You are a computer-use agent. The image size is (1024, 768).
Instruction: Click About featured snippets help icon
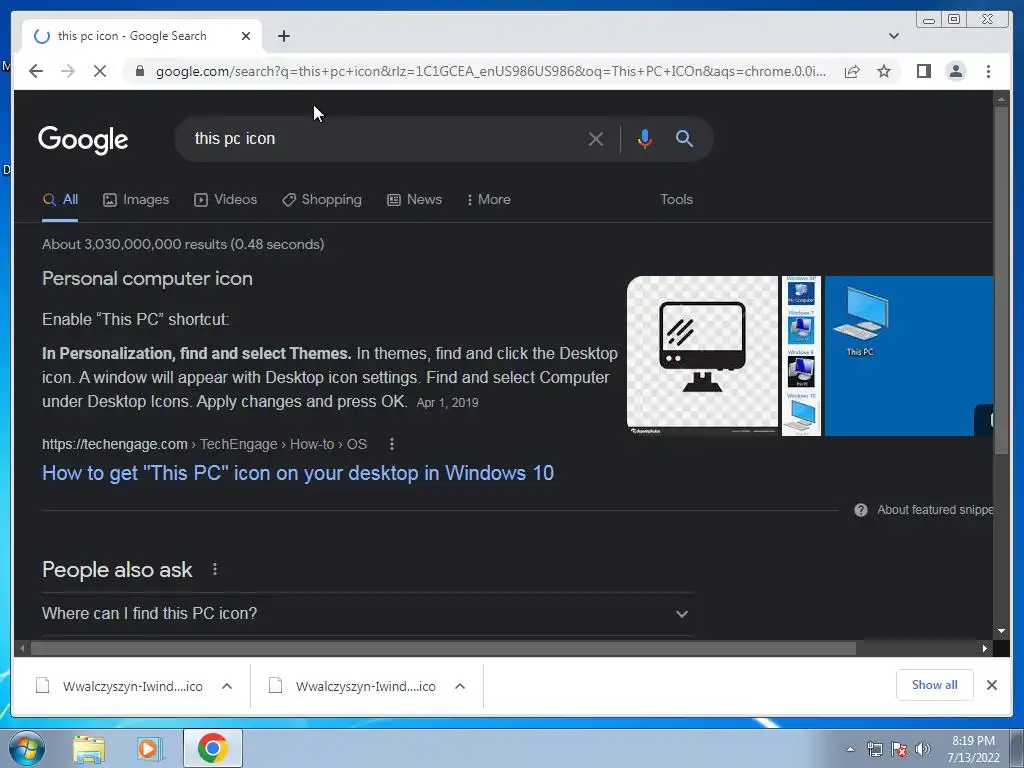click(x=861, y=510)
